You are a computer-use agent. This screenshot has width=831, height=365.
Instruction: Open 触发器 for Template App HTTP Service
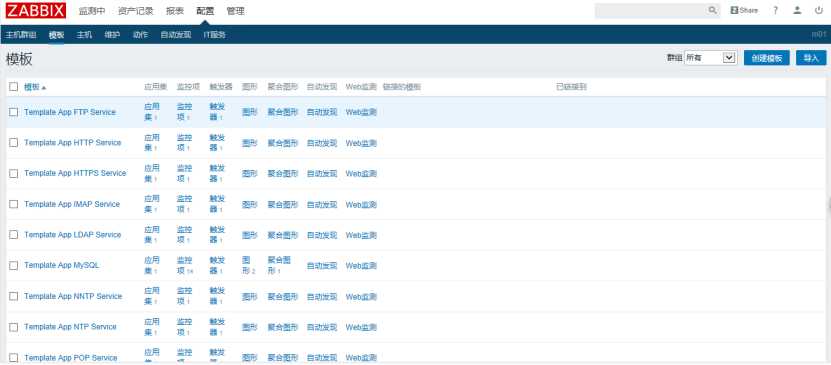(217, 143)
